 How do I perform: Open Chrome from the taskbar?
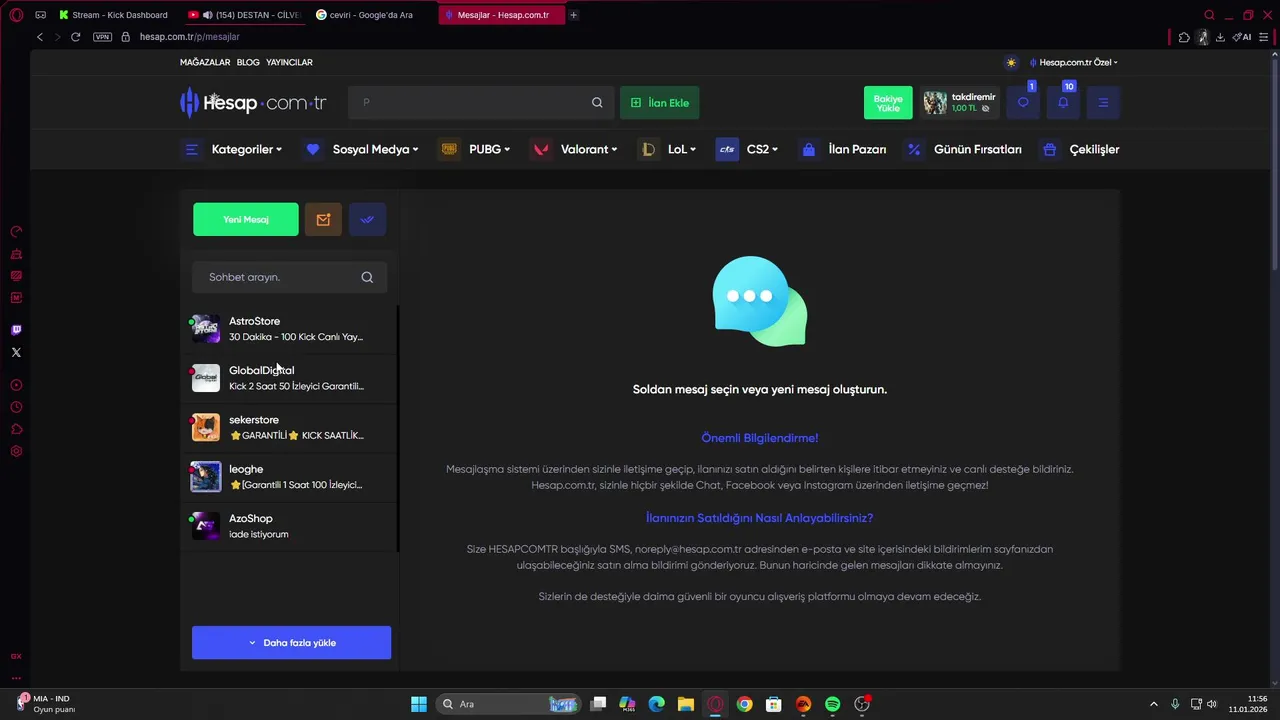pos(744,704)
